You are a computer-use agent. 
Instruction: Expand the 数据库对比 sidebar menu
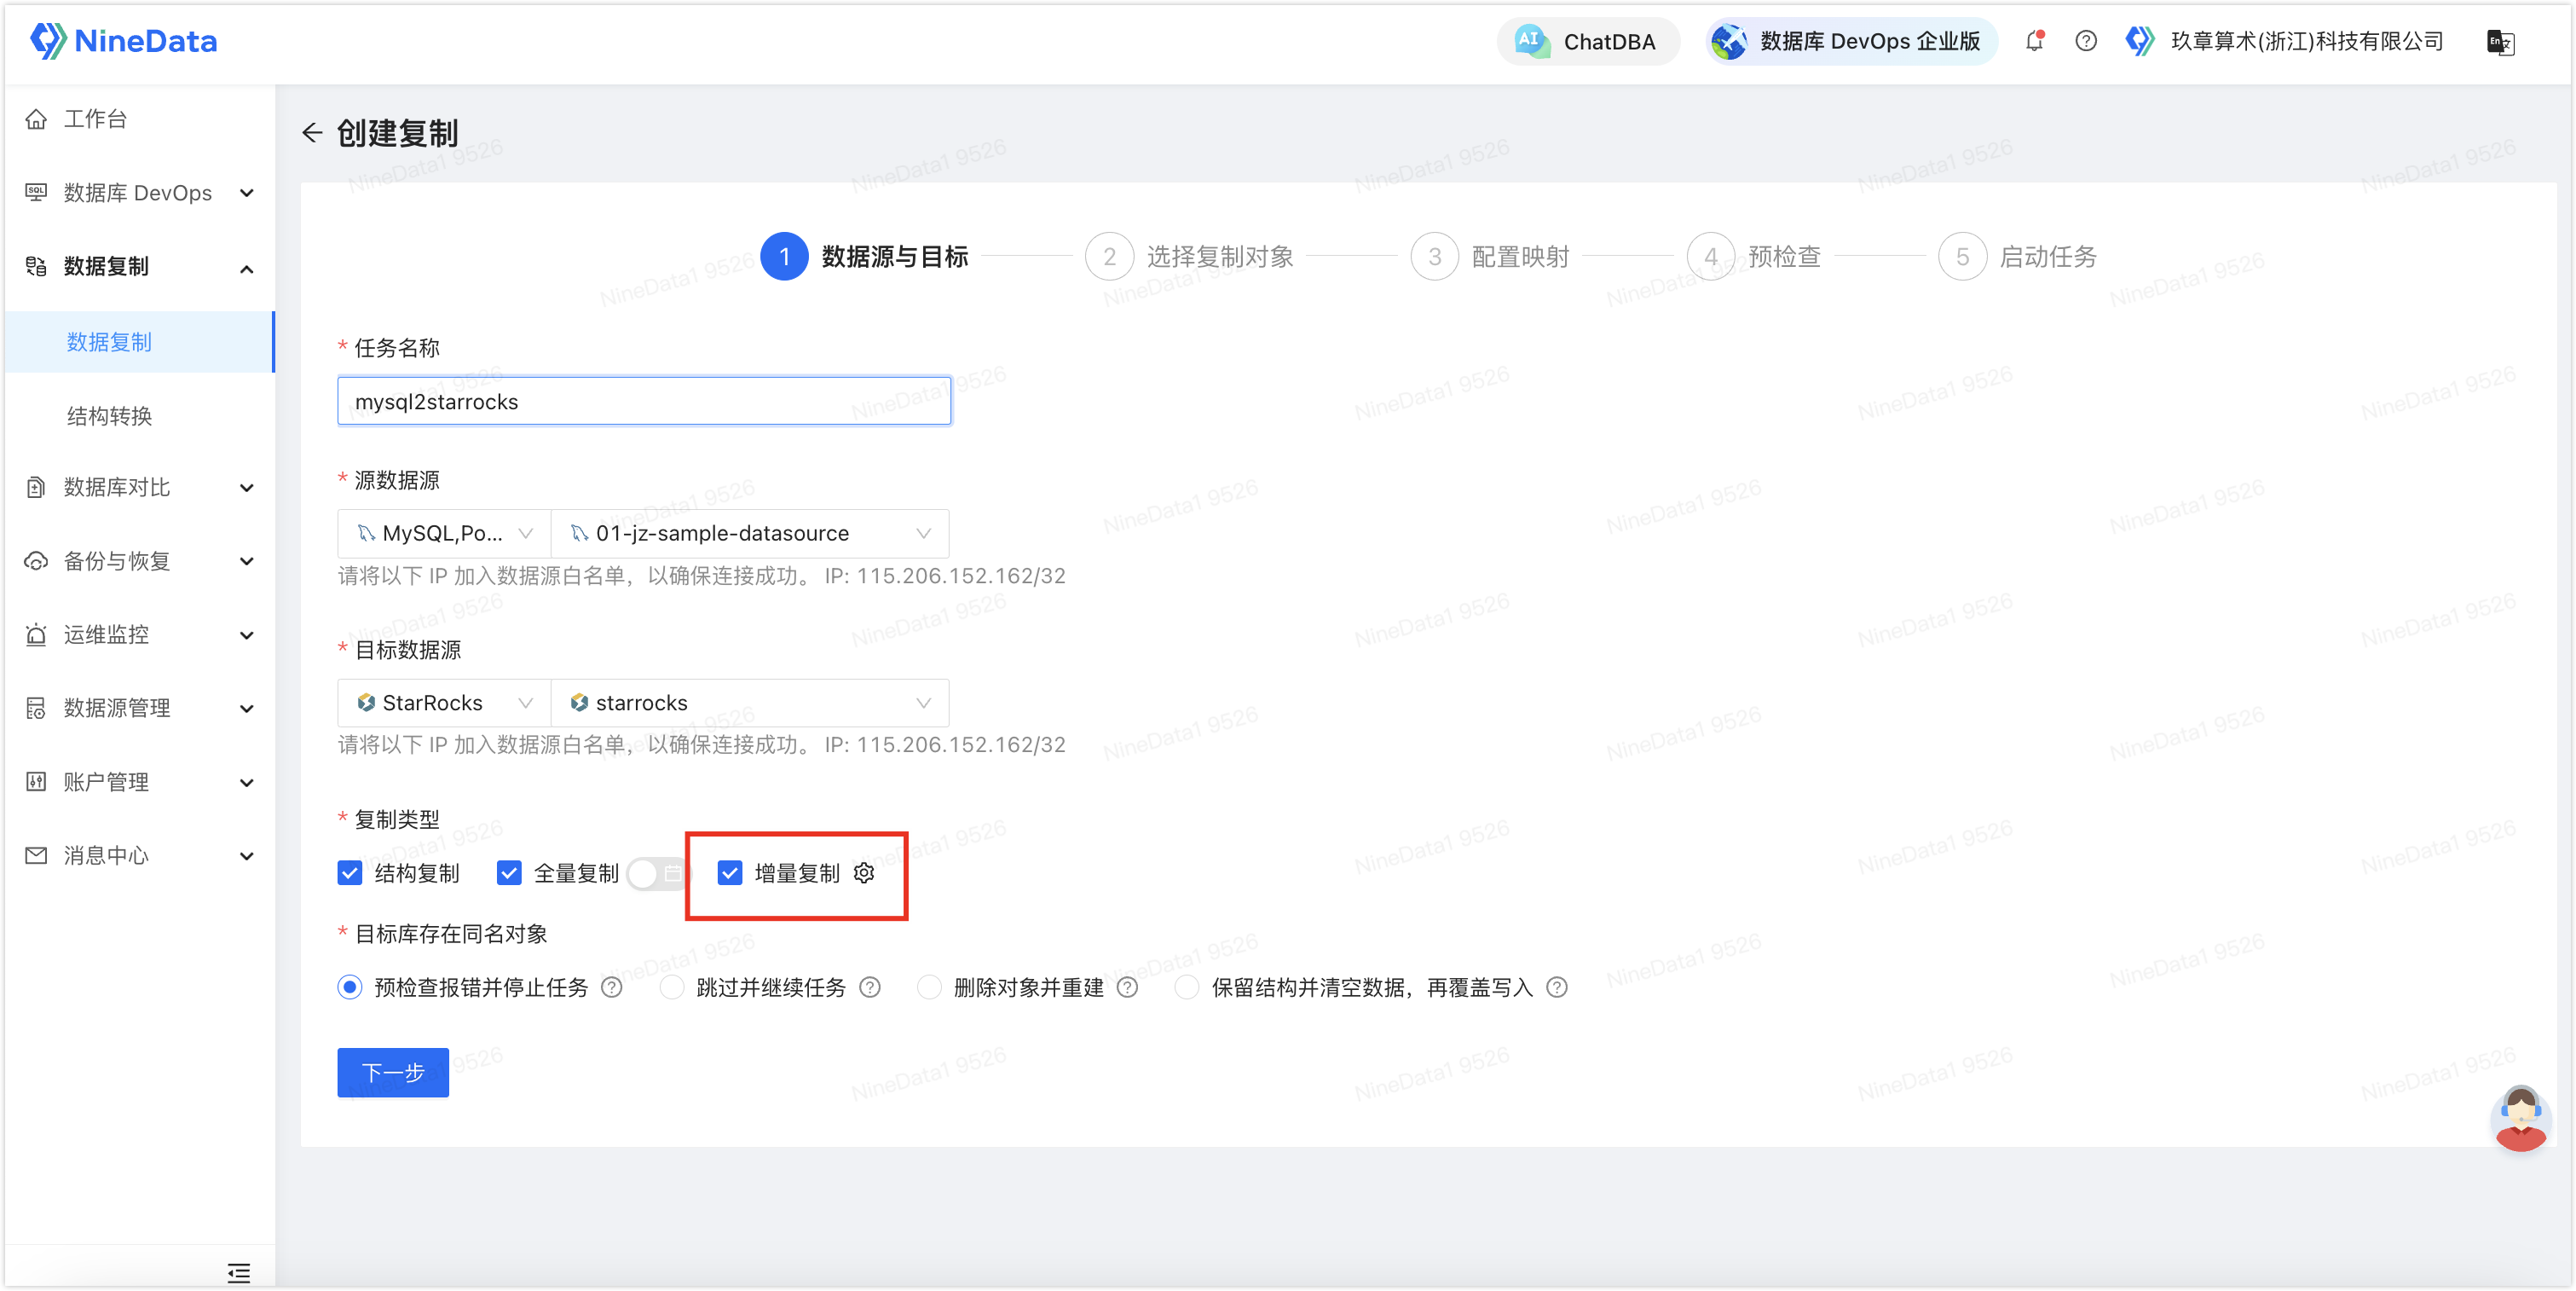pos(139,487)
